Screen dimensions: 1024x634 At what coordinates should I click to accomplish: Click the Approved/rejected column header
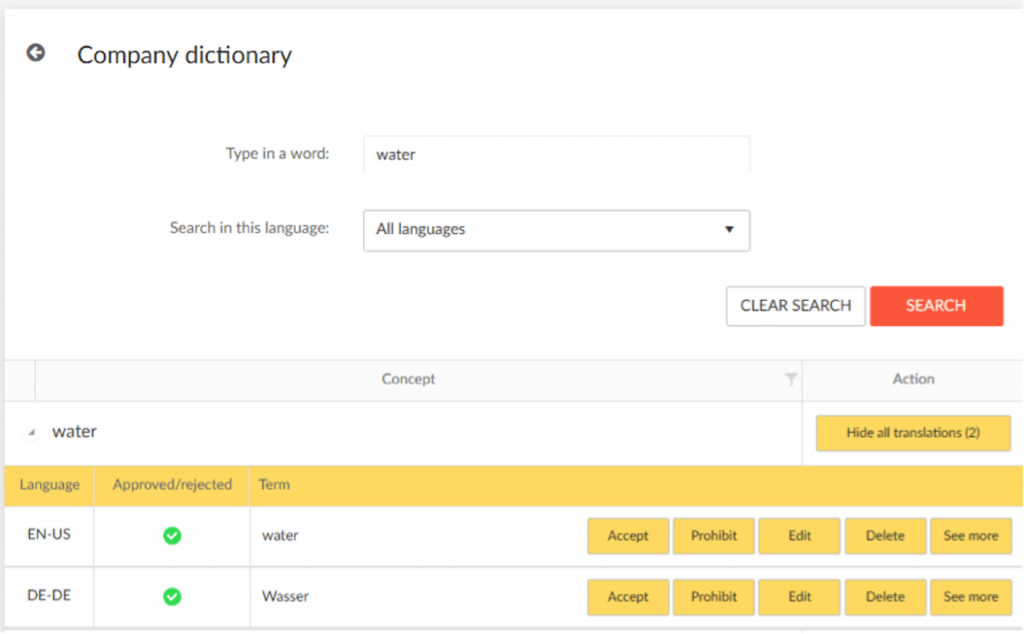click(x=172, y=484)
